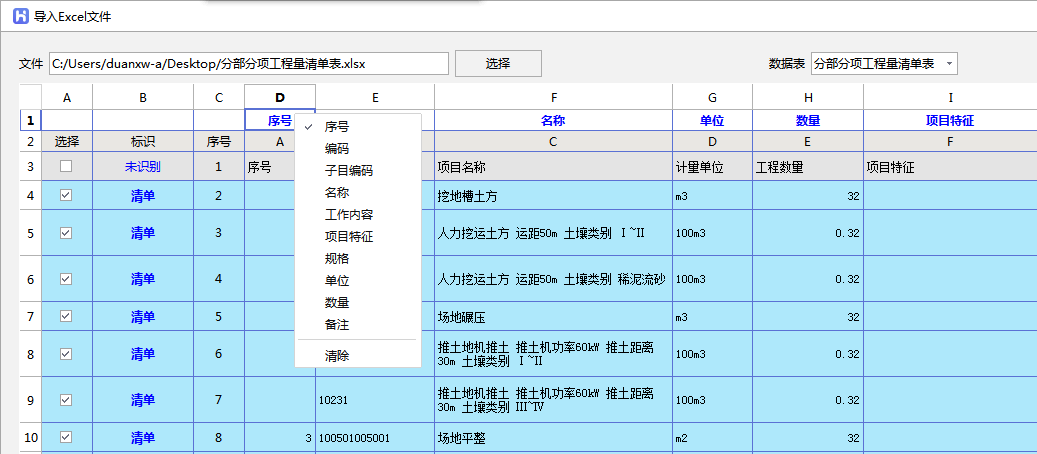Open the 数据表 dropdown
1037x454 pixels.
(x=884, y=63)
